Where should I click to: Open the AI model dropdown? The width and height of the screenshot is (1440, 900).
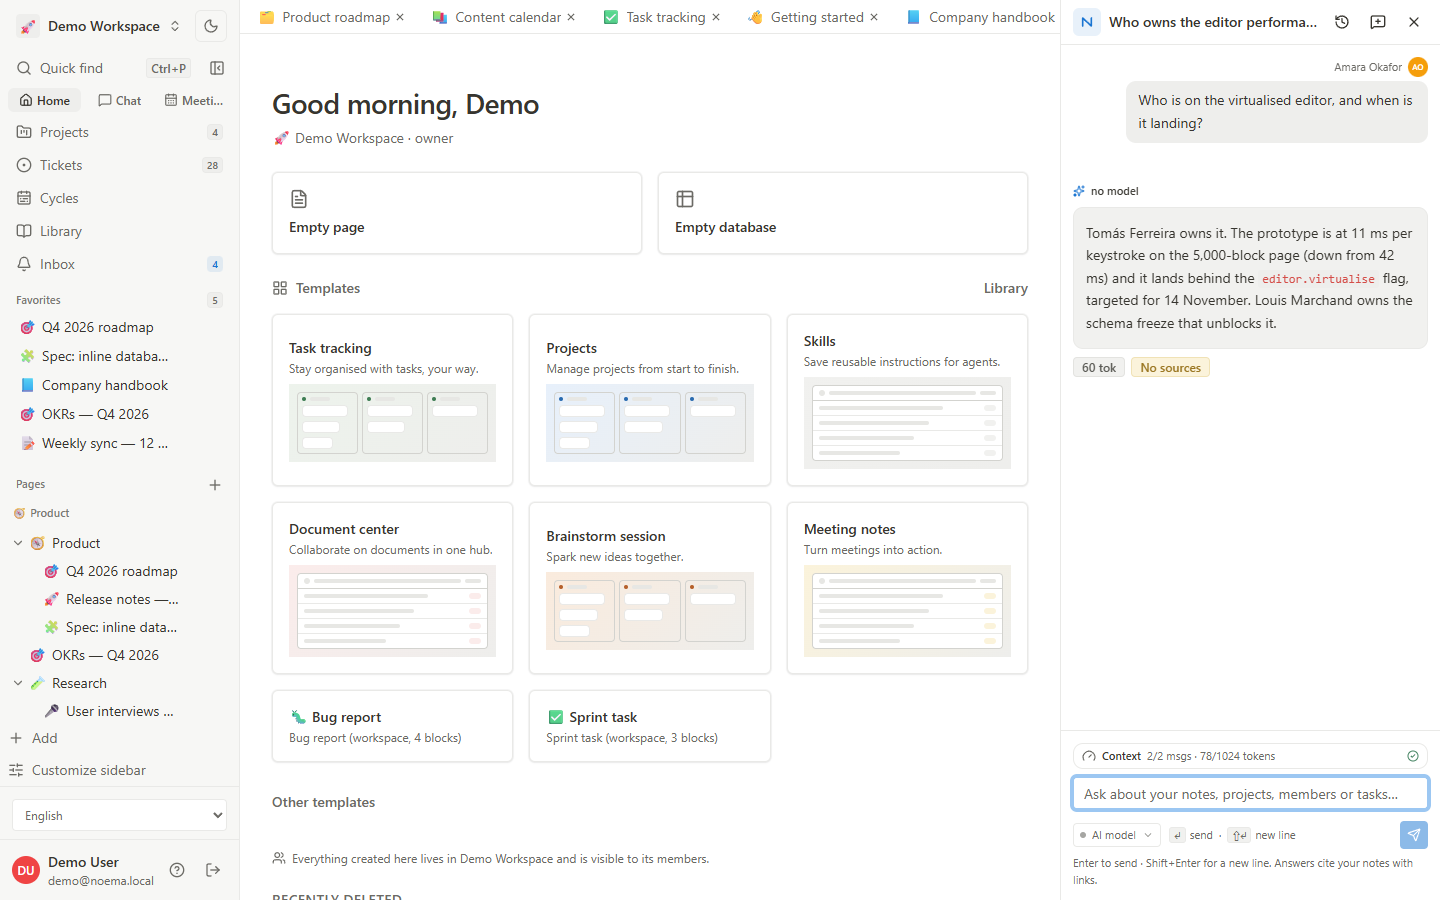click(x=1116, y=835)
